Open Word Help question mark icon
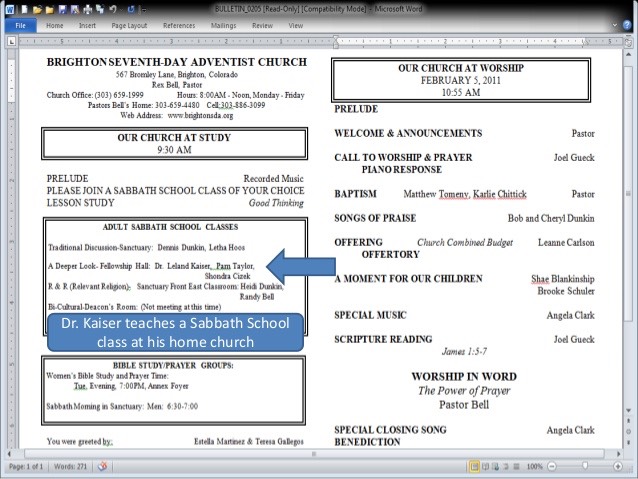Image resolution: width=638 pixels, height=479 pixels. pyautogui.click(x=627, y=25)
